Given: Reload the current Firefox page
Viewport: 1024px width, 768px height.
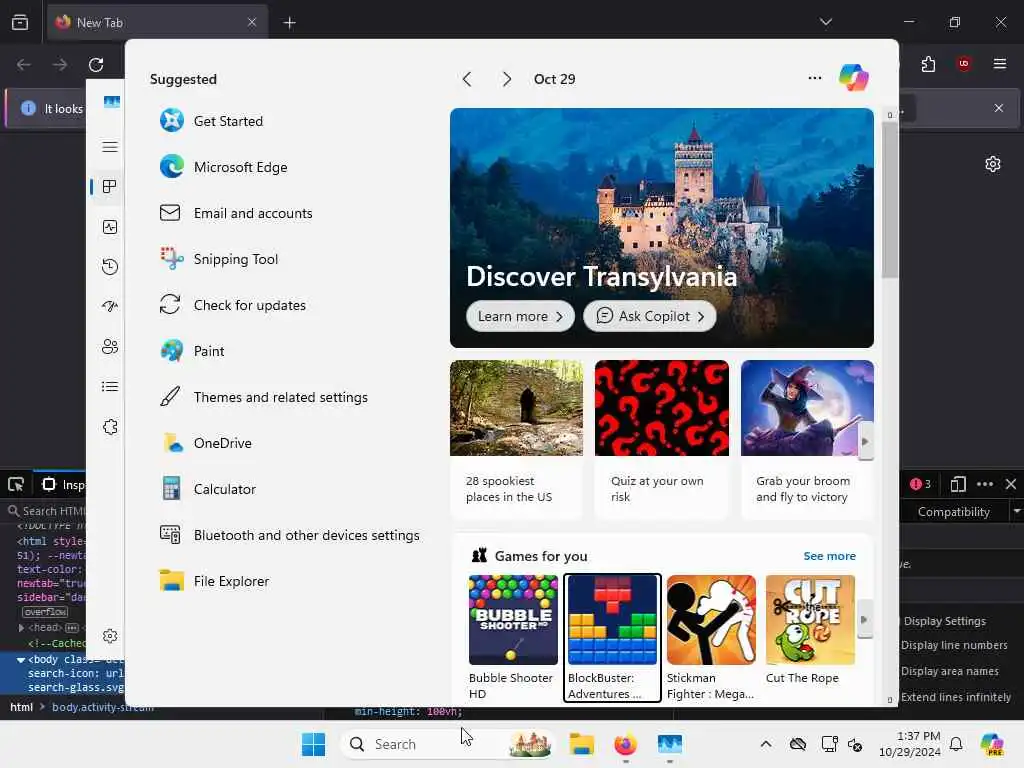Looking at the screenshot, I should (96, 65).
